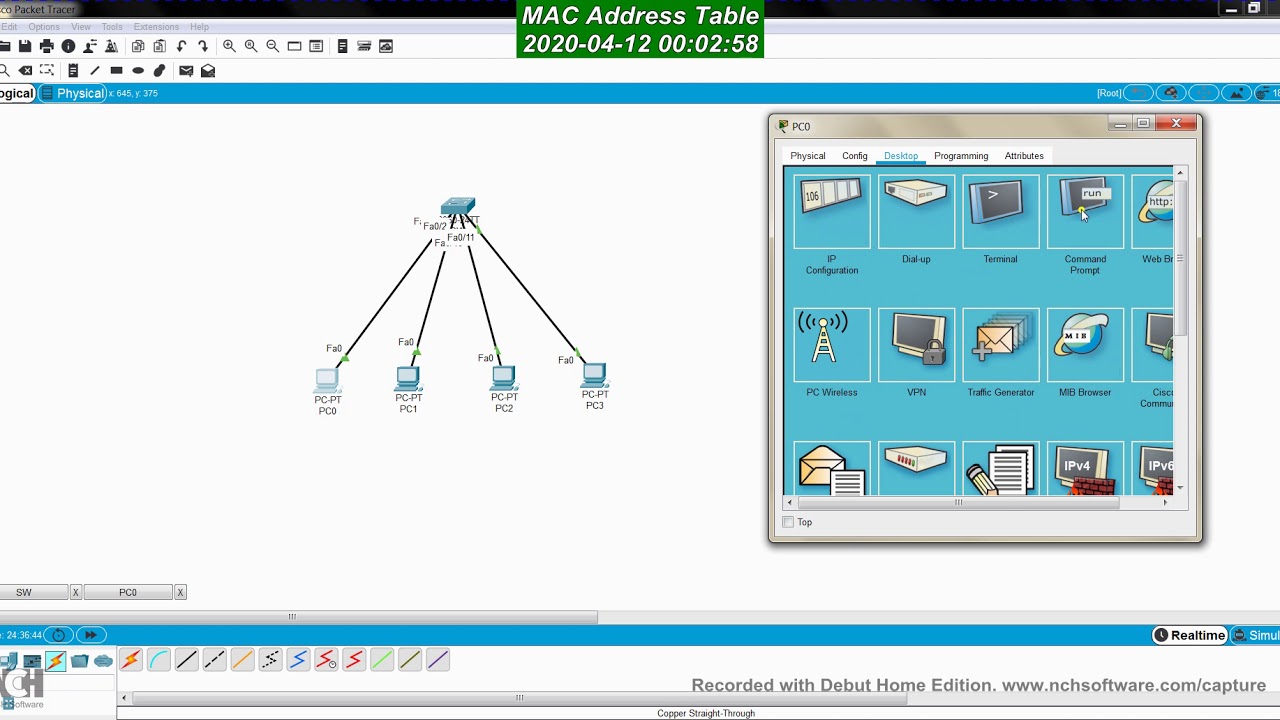The width and height of the screenshot is (1280, 720).
Task: Select the Draw Line tool
Action: coord(95,70)
